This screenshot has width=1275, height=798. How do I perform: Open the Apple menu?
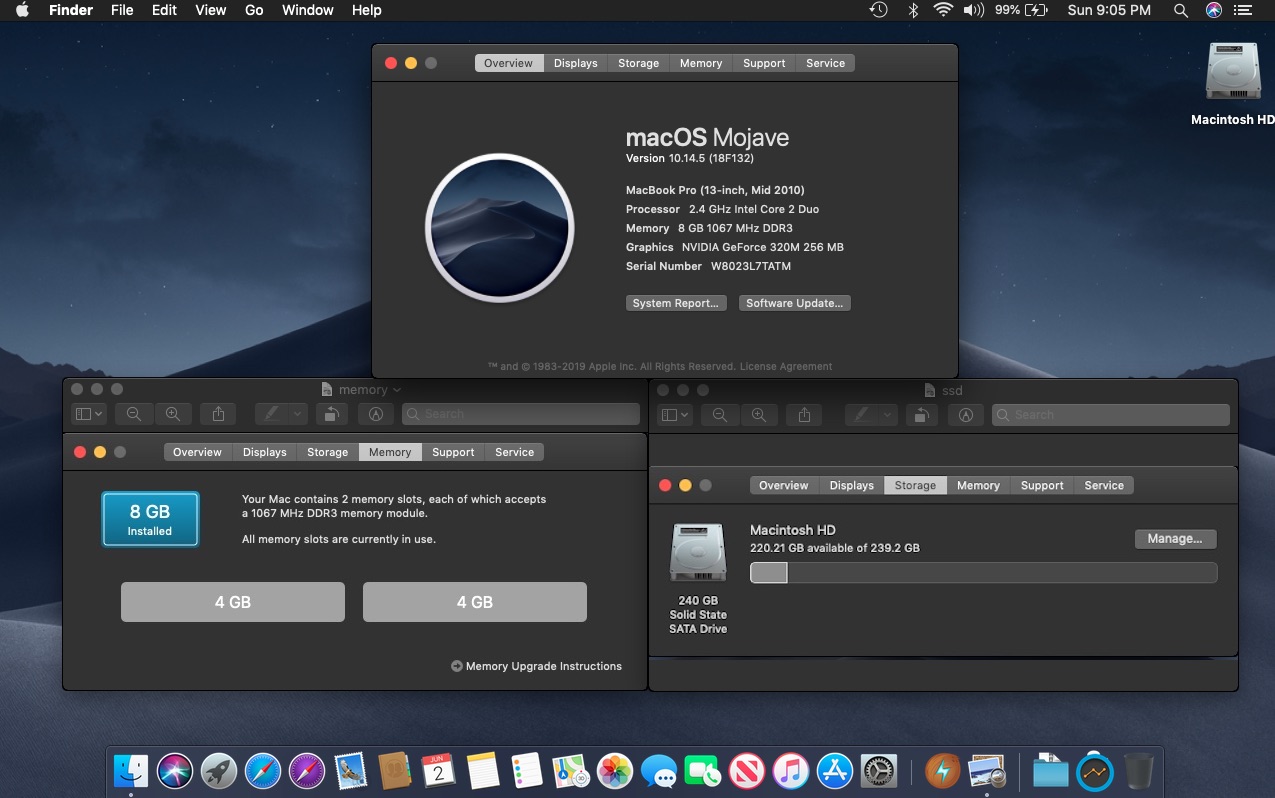[x=23, y=10]
